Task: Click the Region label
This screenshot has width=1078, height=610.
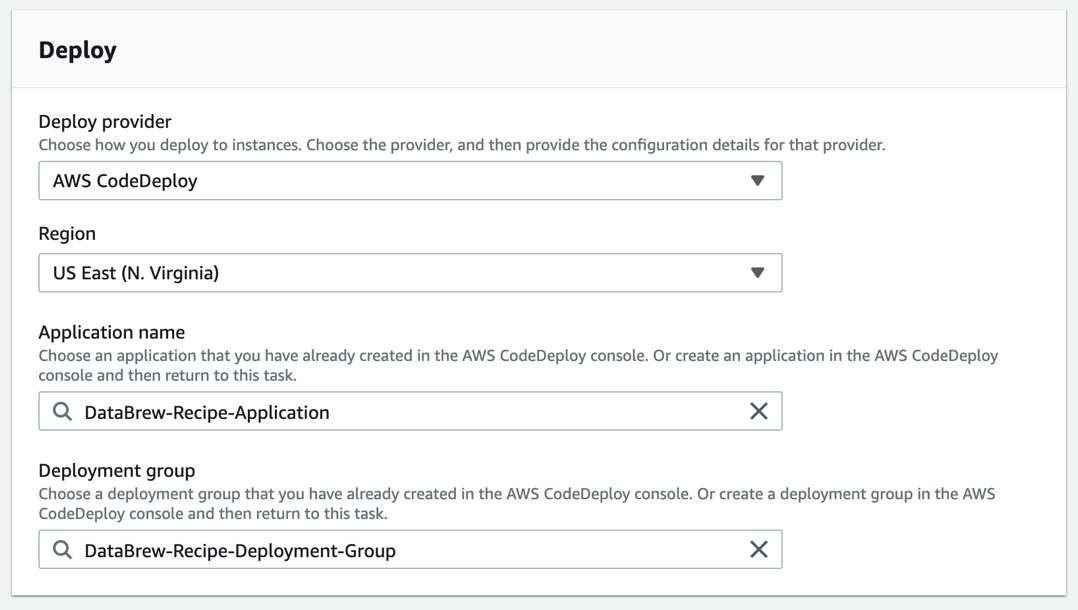Action: click(67, 234)
